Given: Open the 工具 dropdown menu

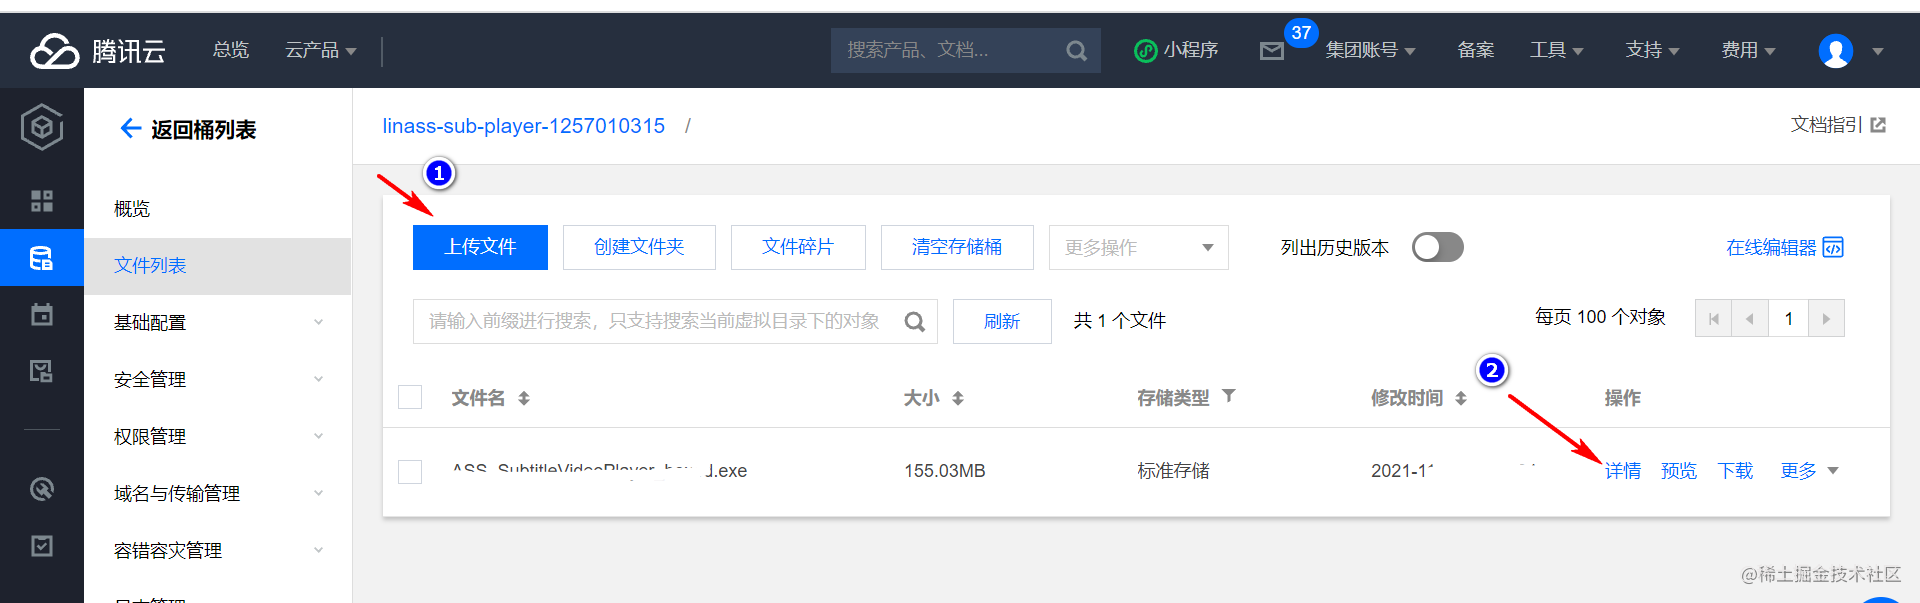Looking at the screenshot, I should [1556, 50].
